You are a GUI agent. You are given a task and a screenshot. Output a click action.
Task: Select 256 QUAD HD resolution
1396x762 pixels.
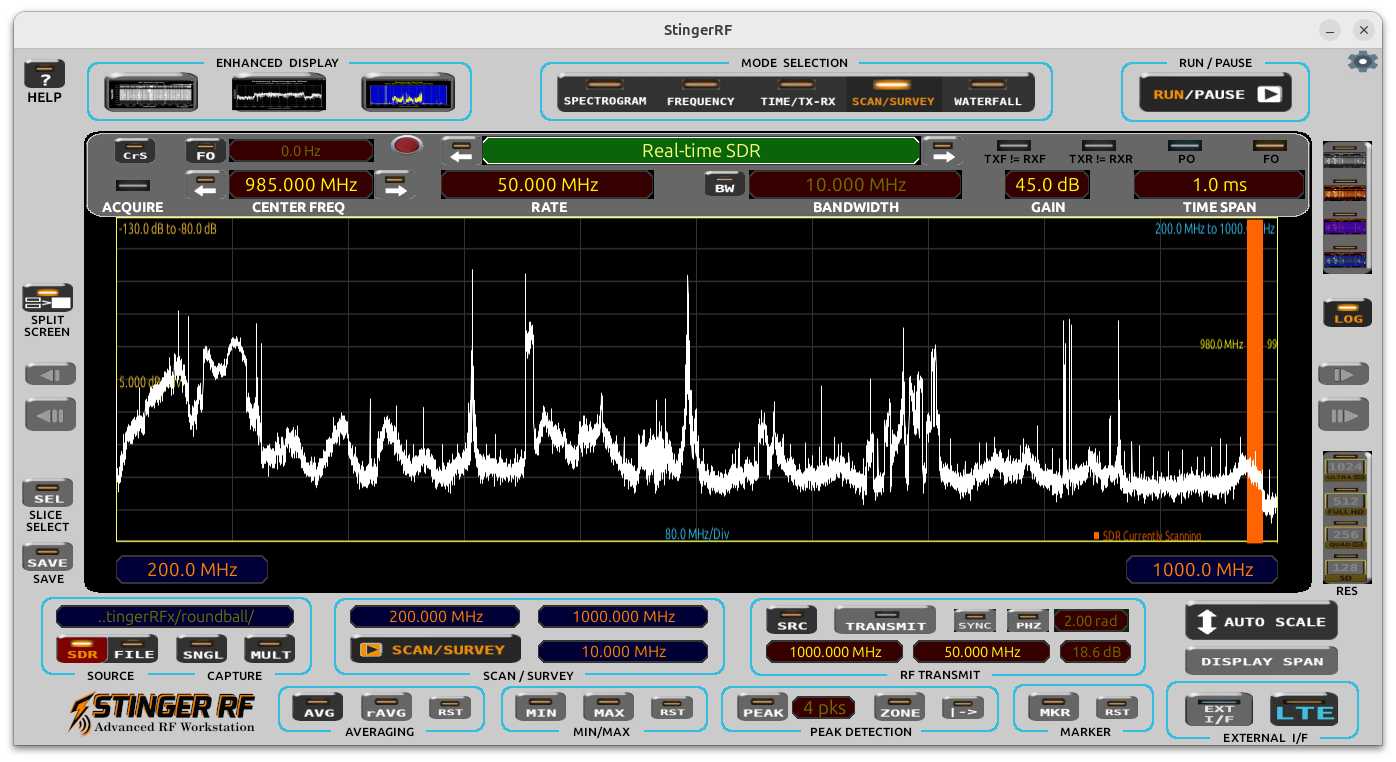tap(1345, 536)
